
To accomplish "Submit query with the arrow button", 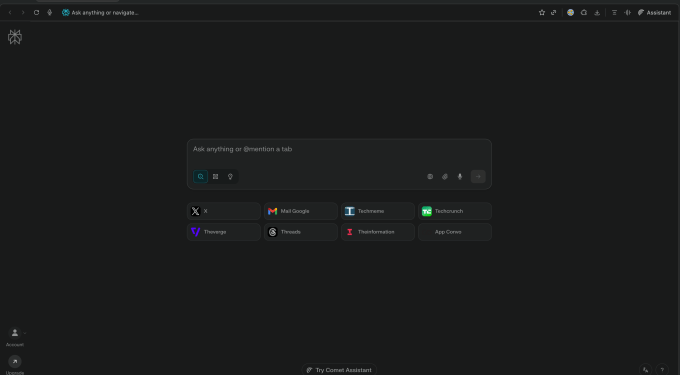I will click(x=478, y=176).
